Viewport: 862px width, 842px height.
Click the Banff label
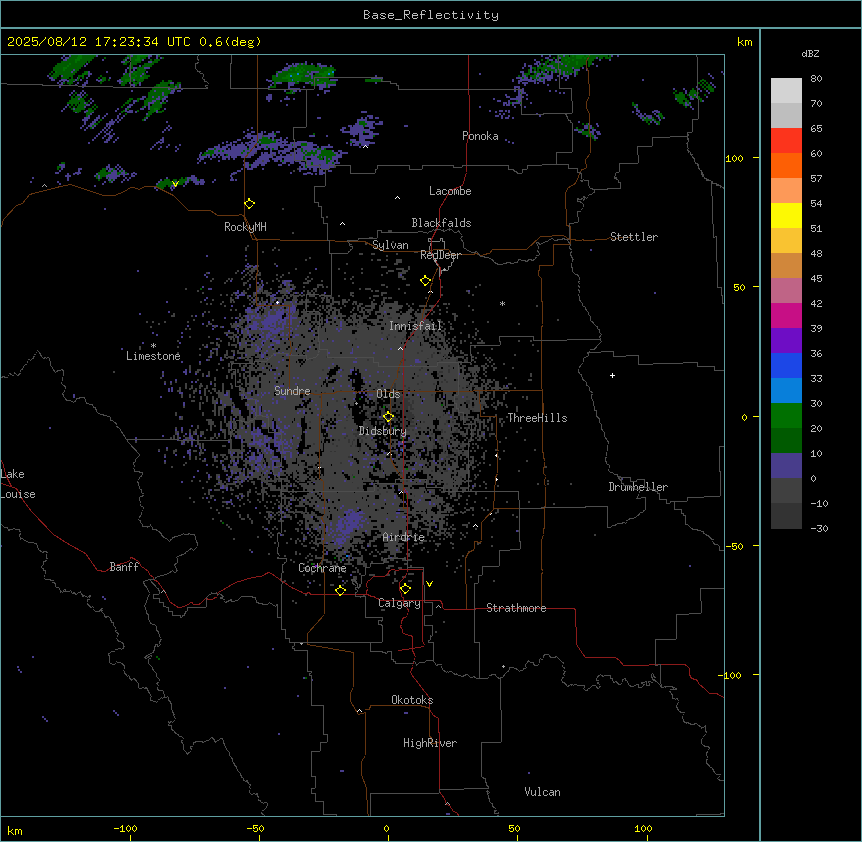pos(124,567)
